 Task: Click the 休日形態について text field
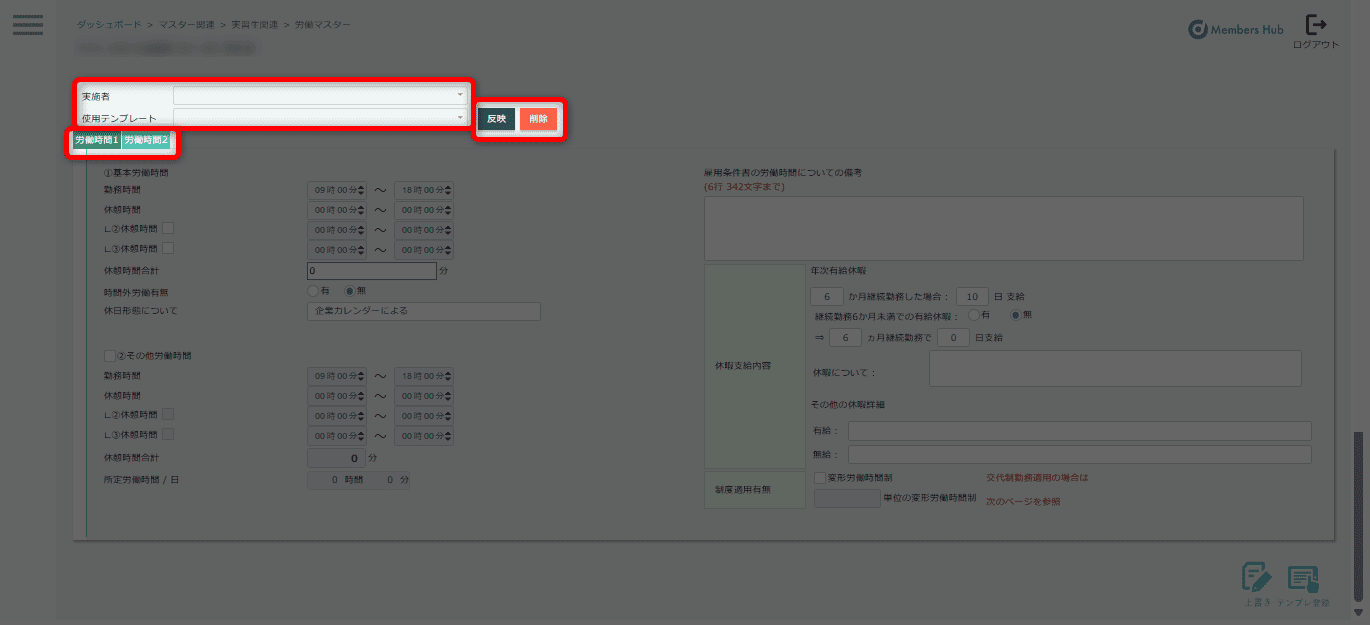pyautogui.click(x=423, y=311)
